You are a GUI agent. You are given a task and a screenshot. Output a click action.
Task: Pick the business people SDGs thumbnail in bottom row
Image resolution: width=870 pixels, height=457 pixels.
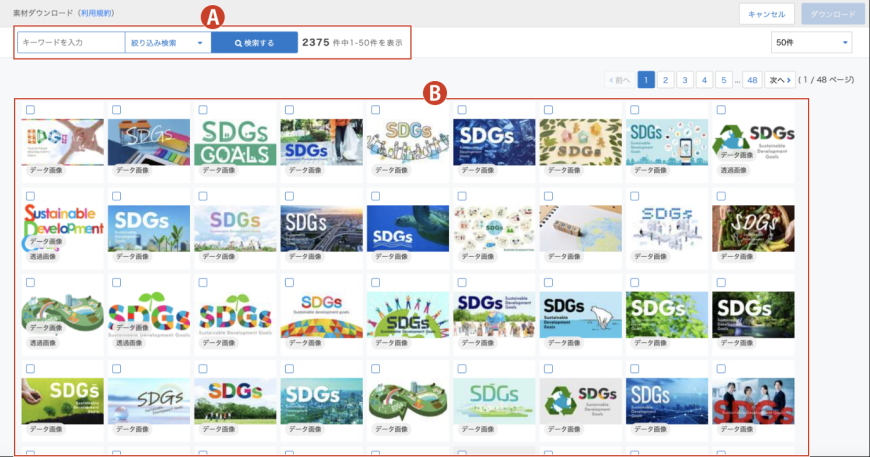pyautogui.click(x=752, y=401)
